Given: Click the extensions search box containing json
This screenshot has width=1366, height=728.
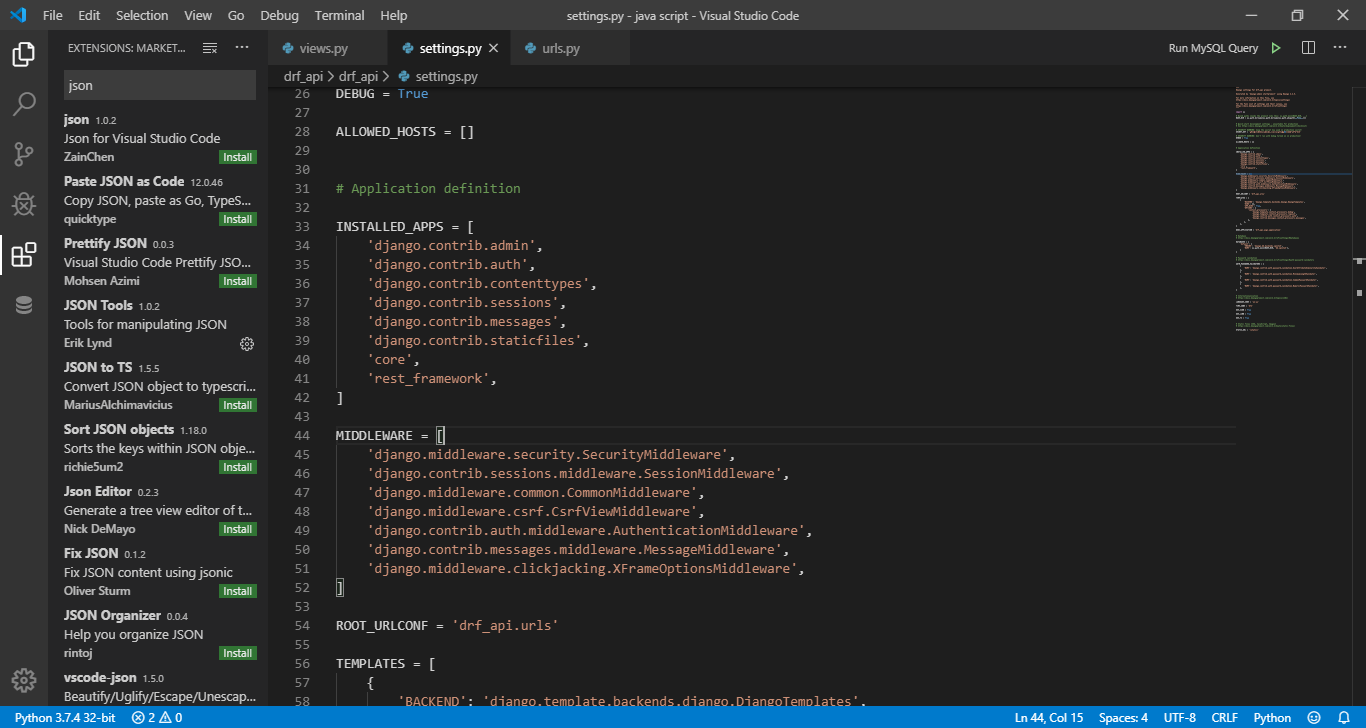Looking at the screenshot, I should coord(159,85).
